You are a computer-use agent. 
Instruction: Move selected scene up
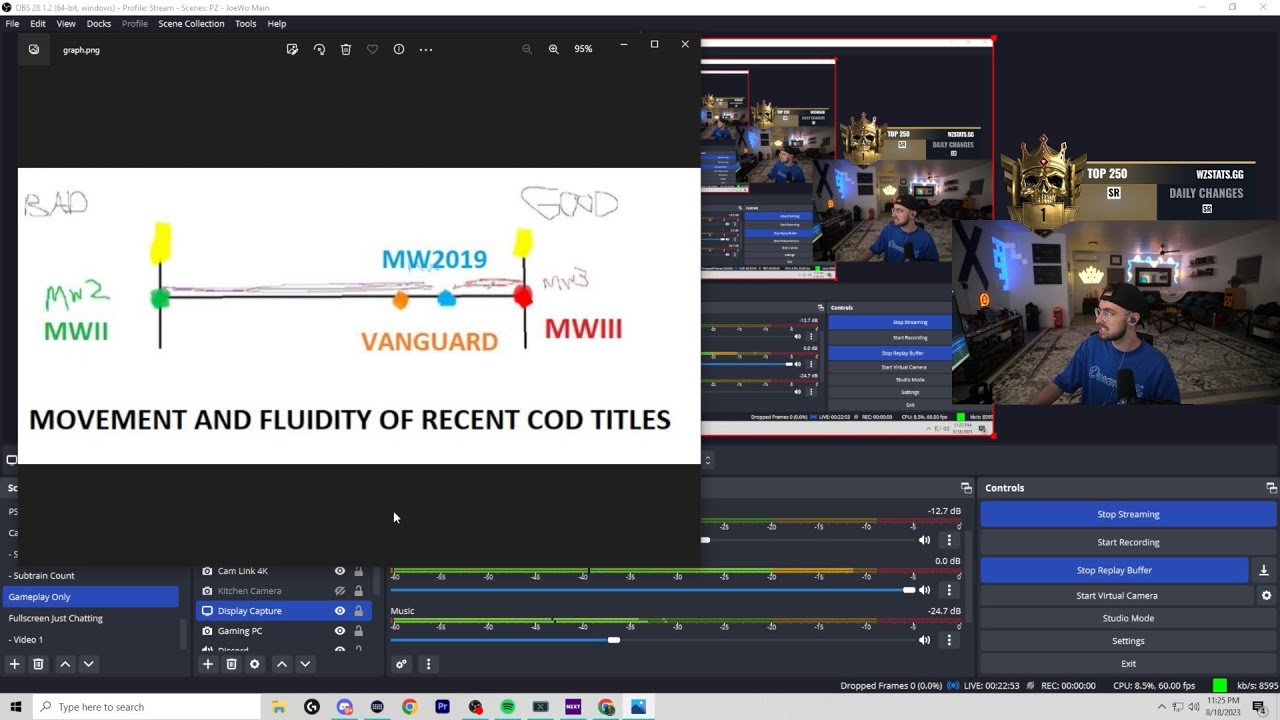tap(65, 664)
